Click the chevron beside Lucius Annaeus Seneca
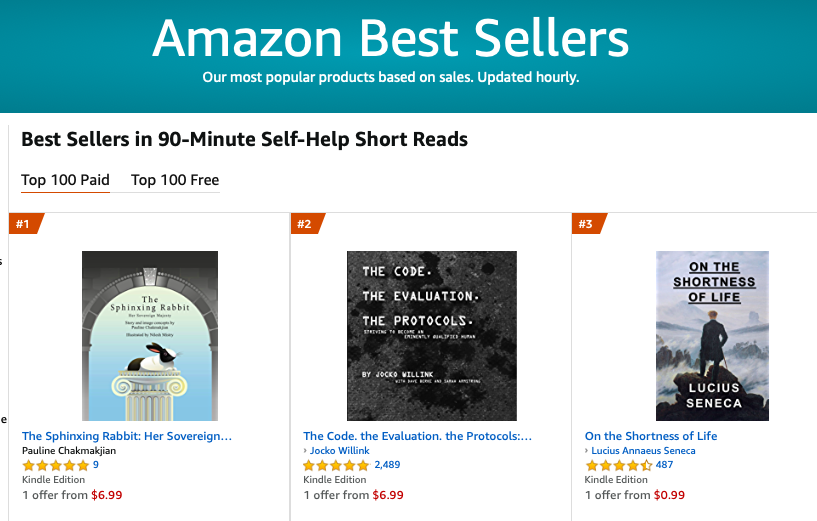 [x=587, y=451]
